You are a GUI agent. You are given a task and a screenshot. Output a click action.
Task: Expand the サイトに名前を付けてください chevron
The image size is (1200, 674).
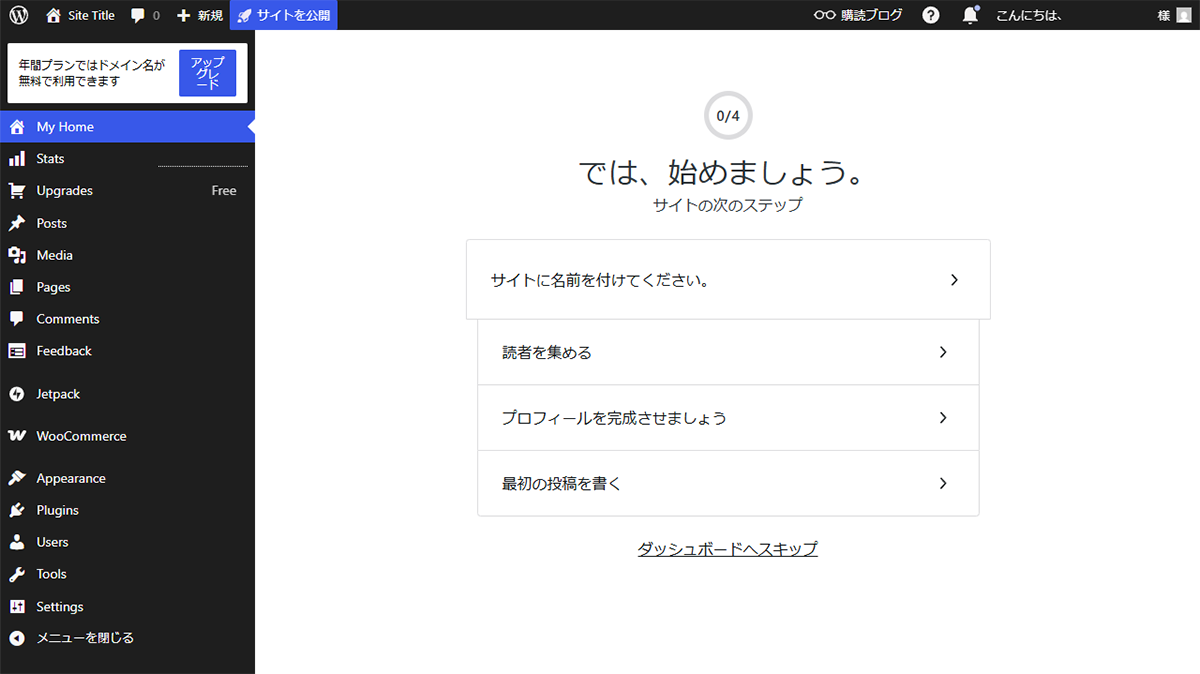coord(954,280)
